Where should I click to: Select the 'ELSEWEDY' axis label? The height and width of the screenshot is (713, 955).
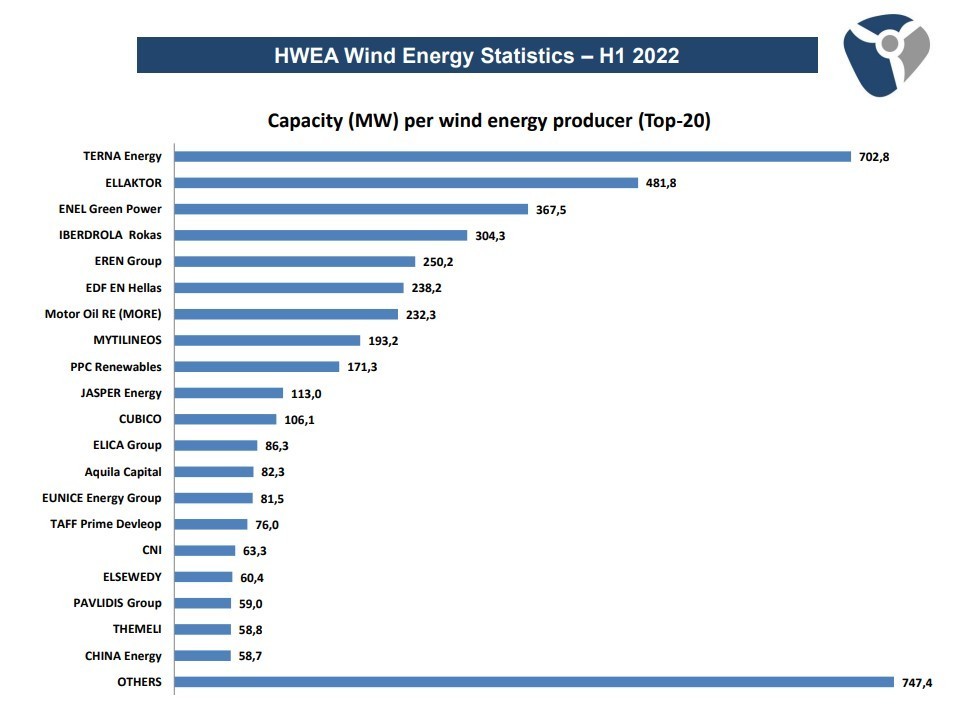pos(132,577)
